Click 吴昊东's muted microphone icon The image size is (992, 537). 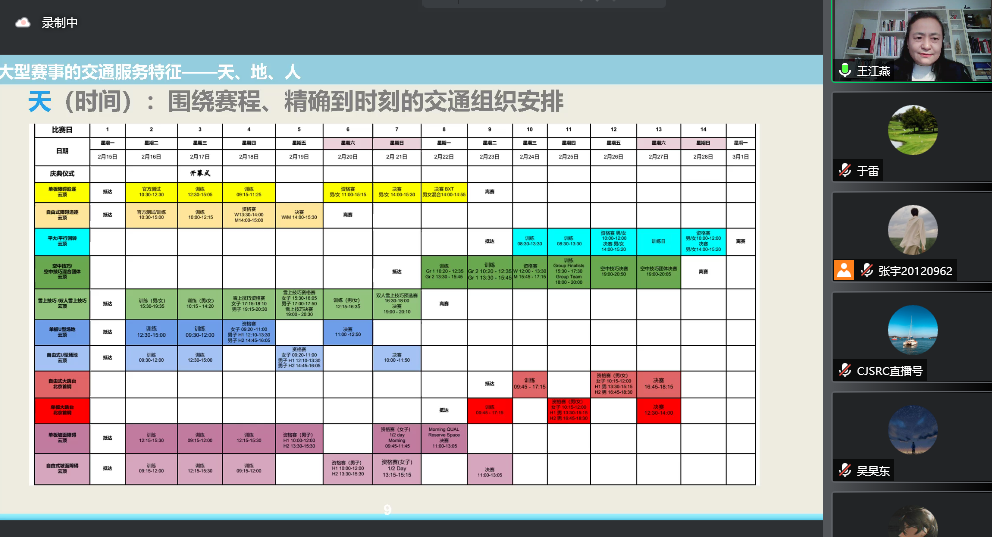pyautogui.click(x=845, y=471)
